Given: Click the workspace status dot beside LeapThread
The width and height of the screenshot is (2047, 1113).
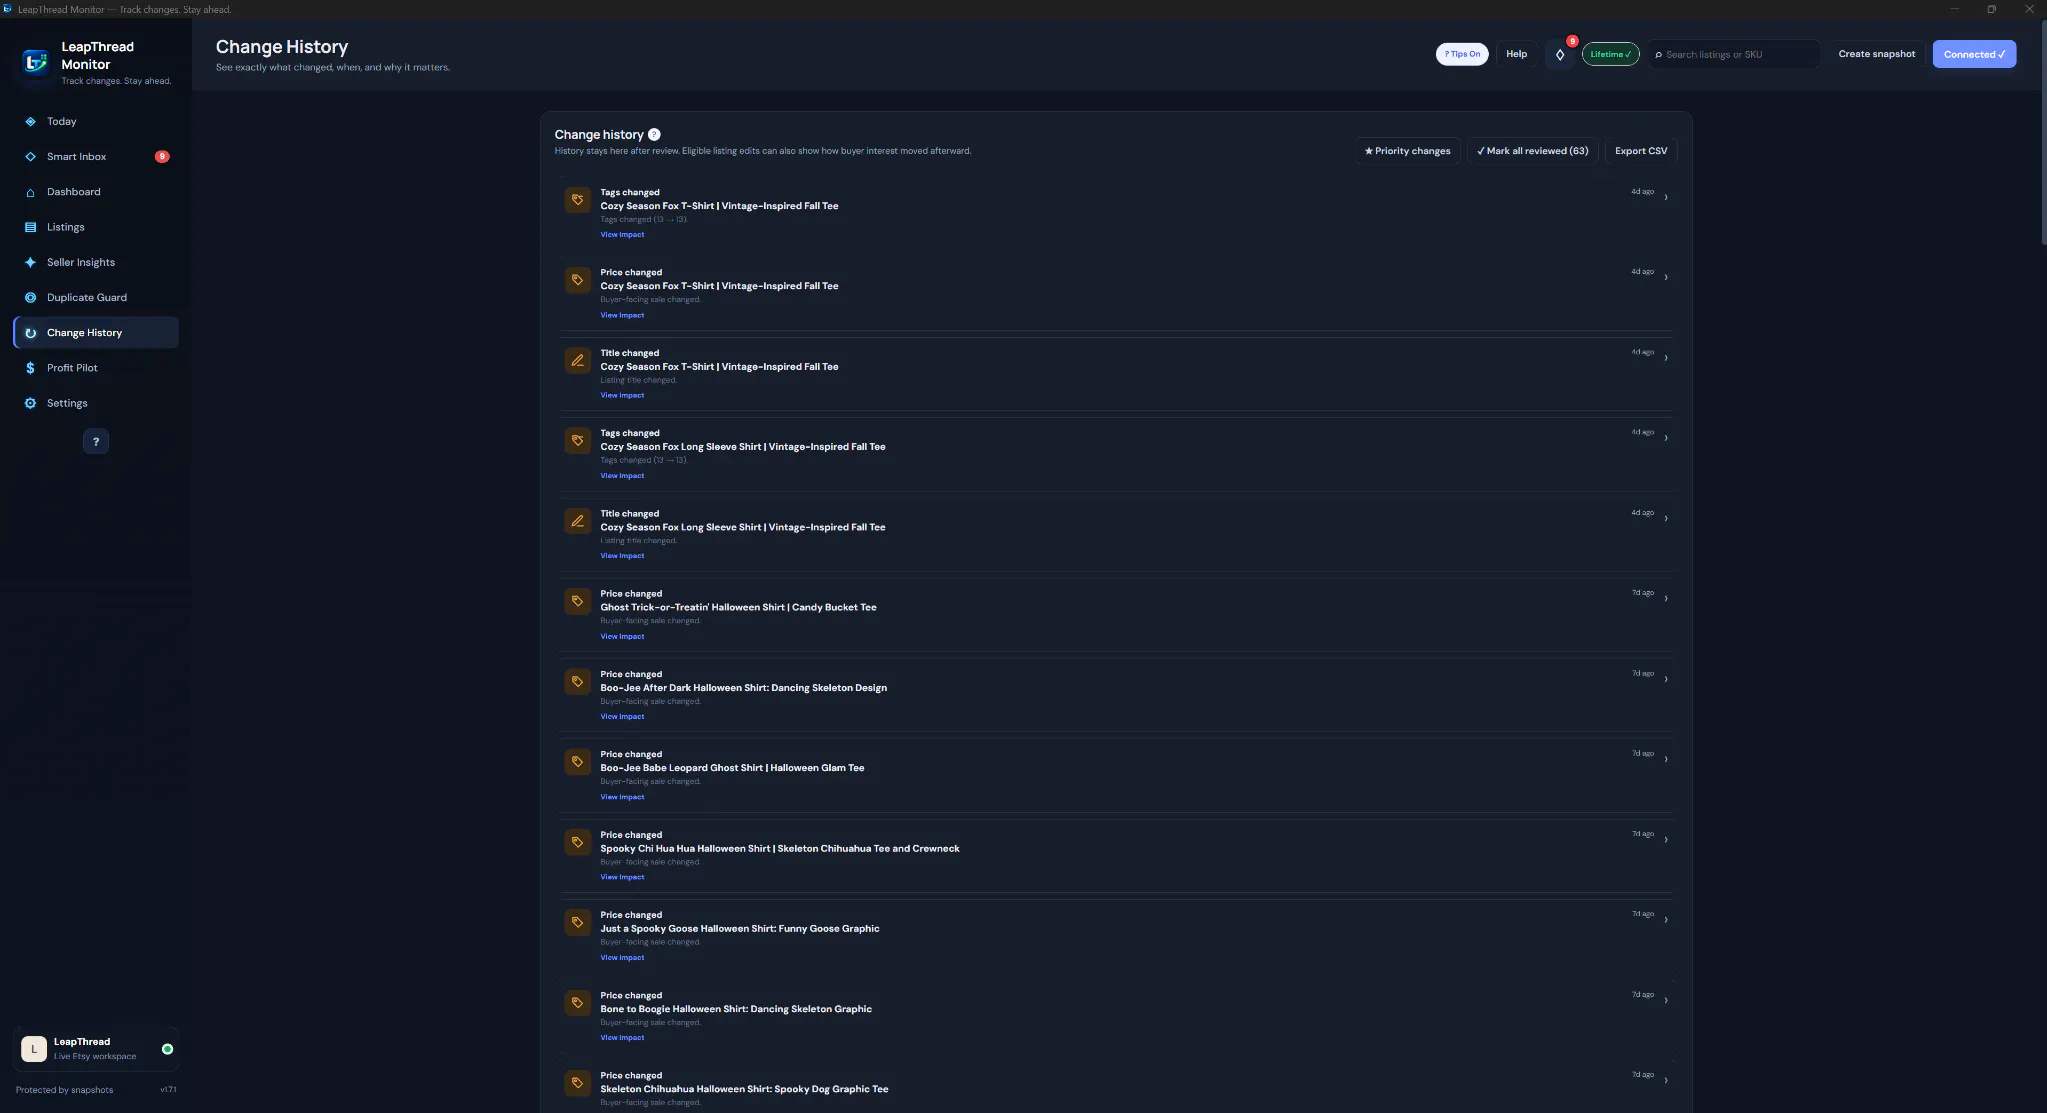Looking at the screenshot, I should [167, 1049].
